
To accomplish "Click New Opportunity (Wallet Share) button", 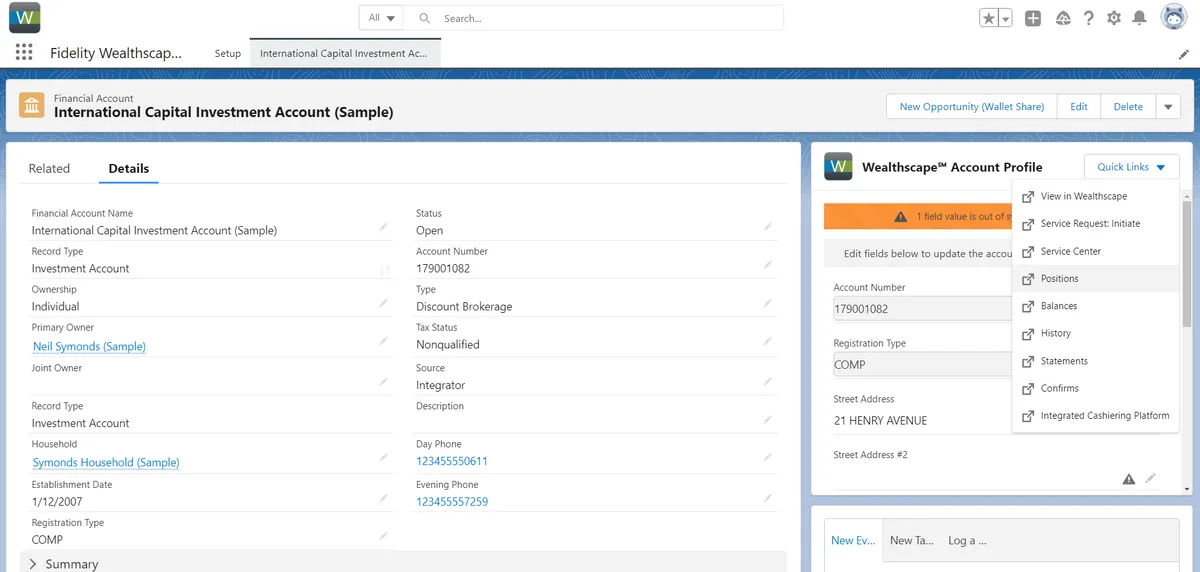I will pyautogui.click(x=972, y=107).
